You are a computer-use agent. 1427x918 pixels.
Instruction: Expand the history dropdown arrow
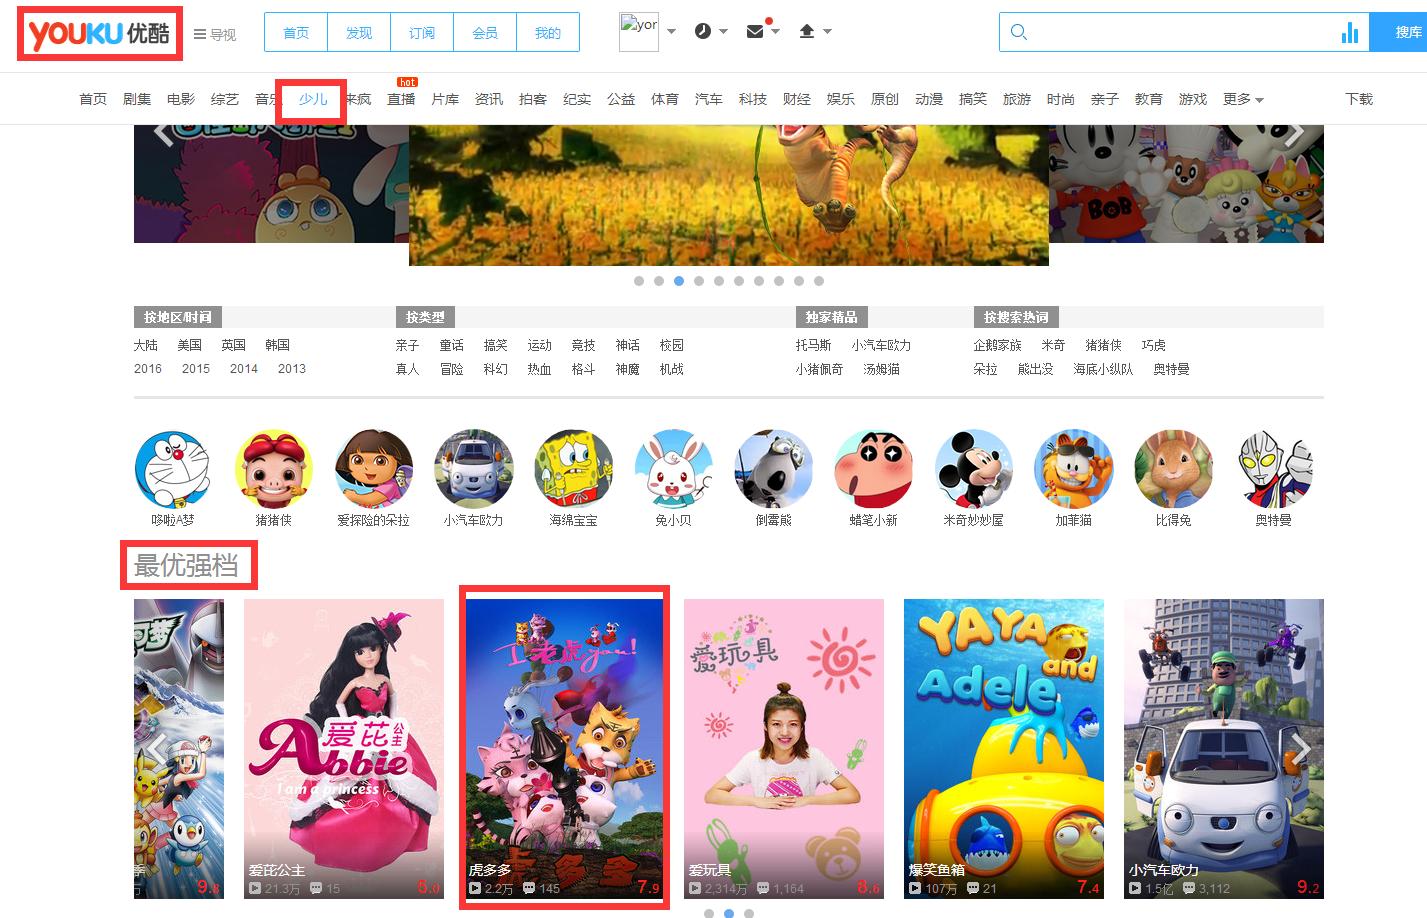pyautogui.click(x=723, y=32)
